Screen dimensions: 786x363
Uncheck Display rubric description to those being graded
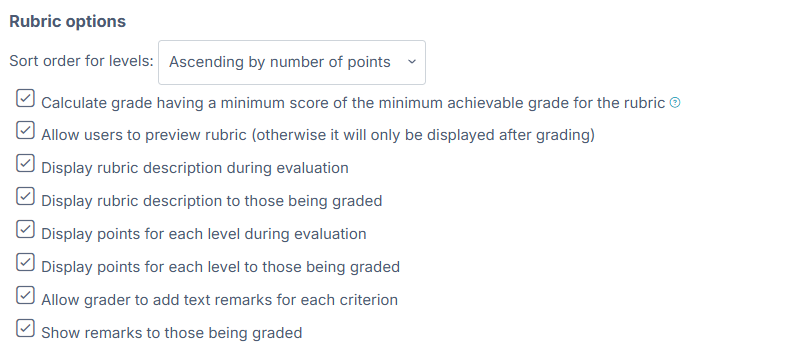pos(25,196)
